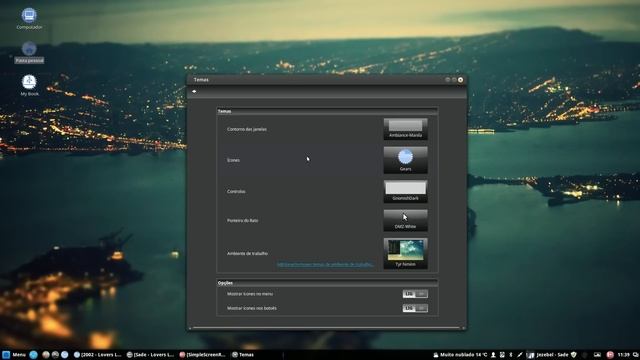Go back using the arrow in Temas window
The width and height of the screenshot is (640, 360).
pos(194,91)
